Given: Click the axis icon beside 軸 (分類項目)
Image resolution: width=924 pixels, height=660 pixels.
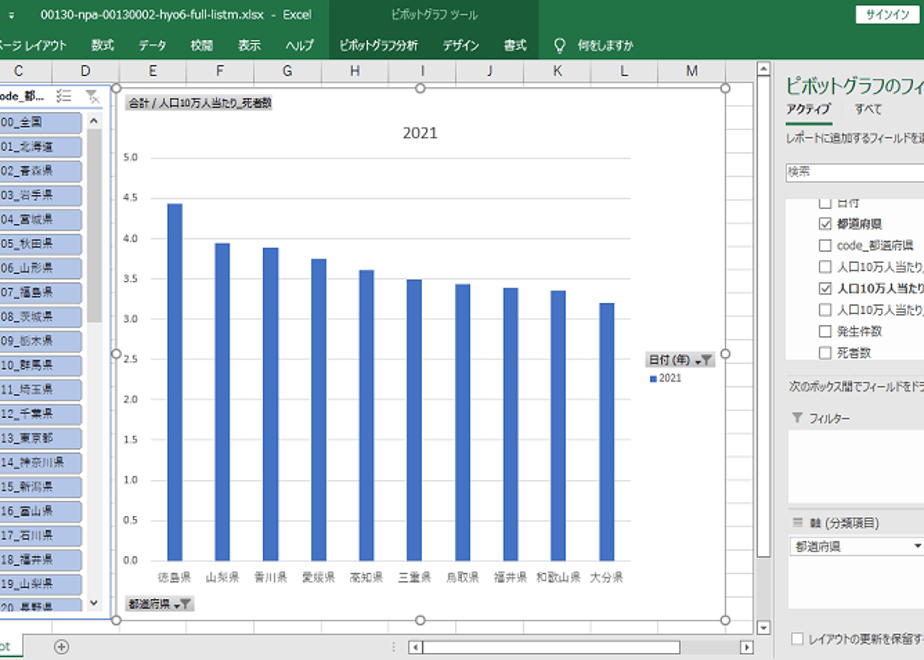Looking at the screenshot, I should [x=797, y=522].
